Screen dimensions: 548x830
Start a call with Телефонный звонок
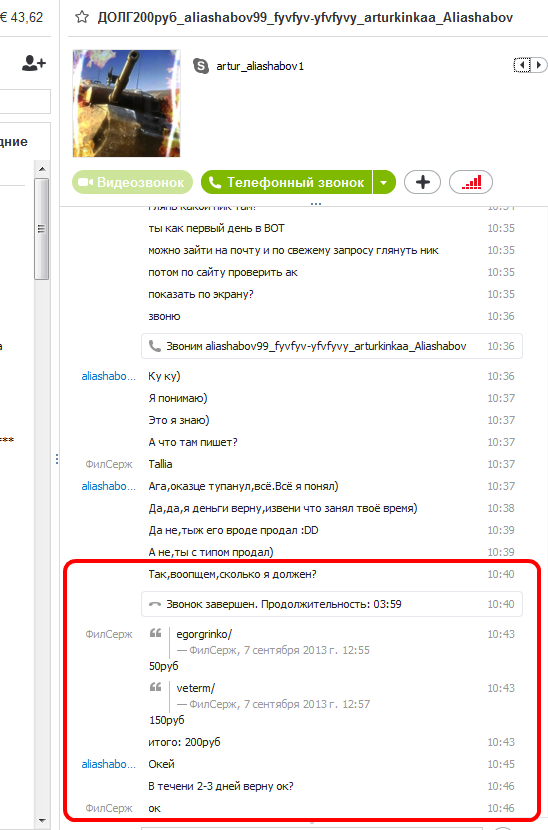click(x=286, y=182)
